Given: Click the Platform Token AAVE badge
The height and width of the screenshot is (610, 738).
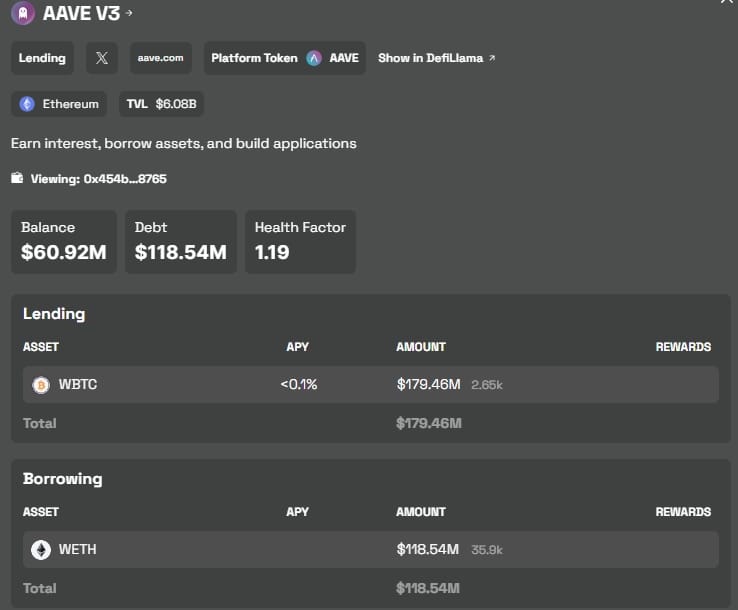Looking at the screenshot, I should (284, 58).
